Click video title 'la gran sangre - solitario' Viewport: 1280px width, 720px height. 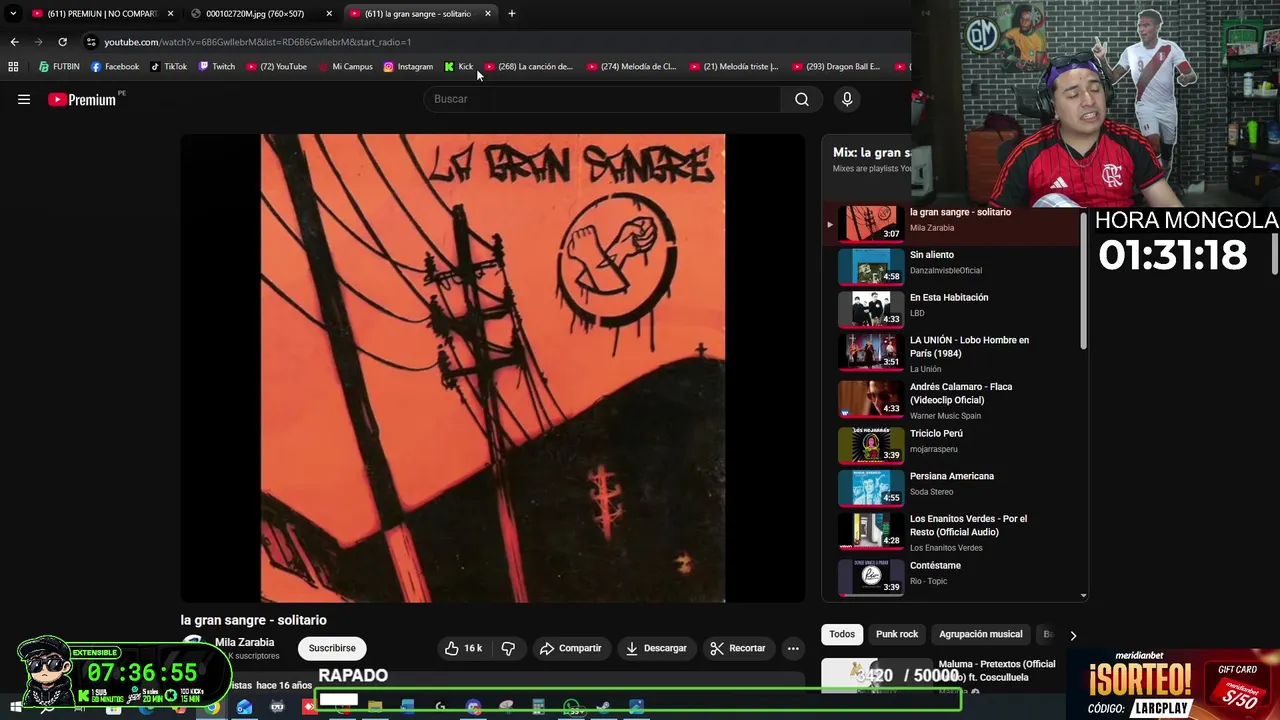(x=253, y=620)
